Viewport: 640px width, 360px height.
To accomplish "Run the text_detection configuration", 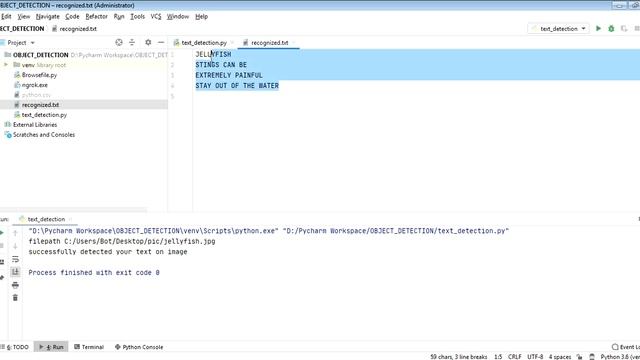I will (x=598, y=29).
